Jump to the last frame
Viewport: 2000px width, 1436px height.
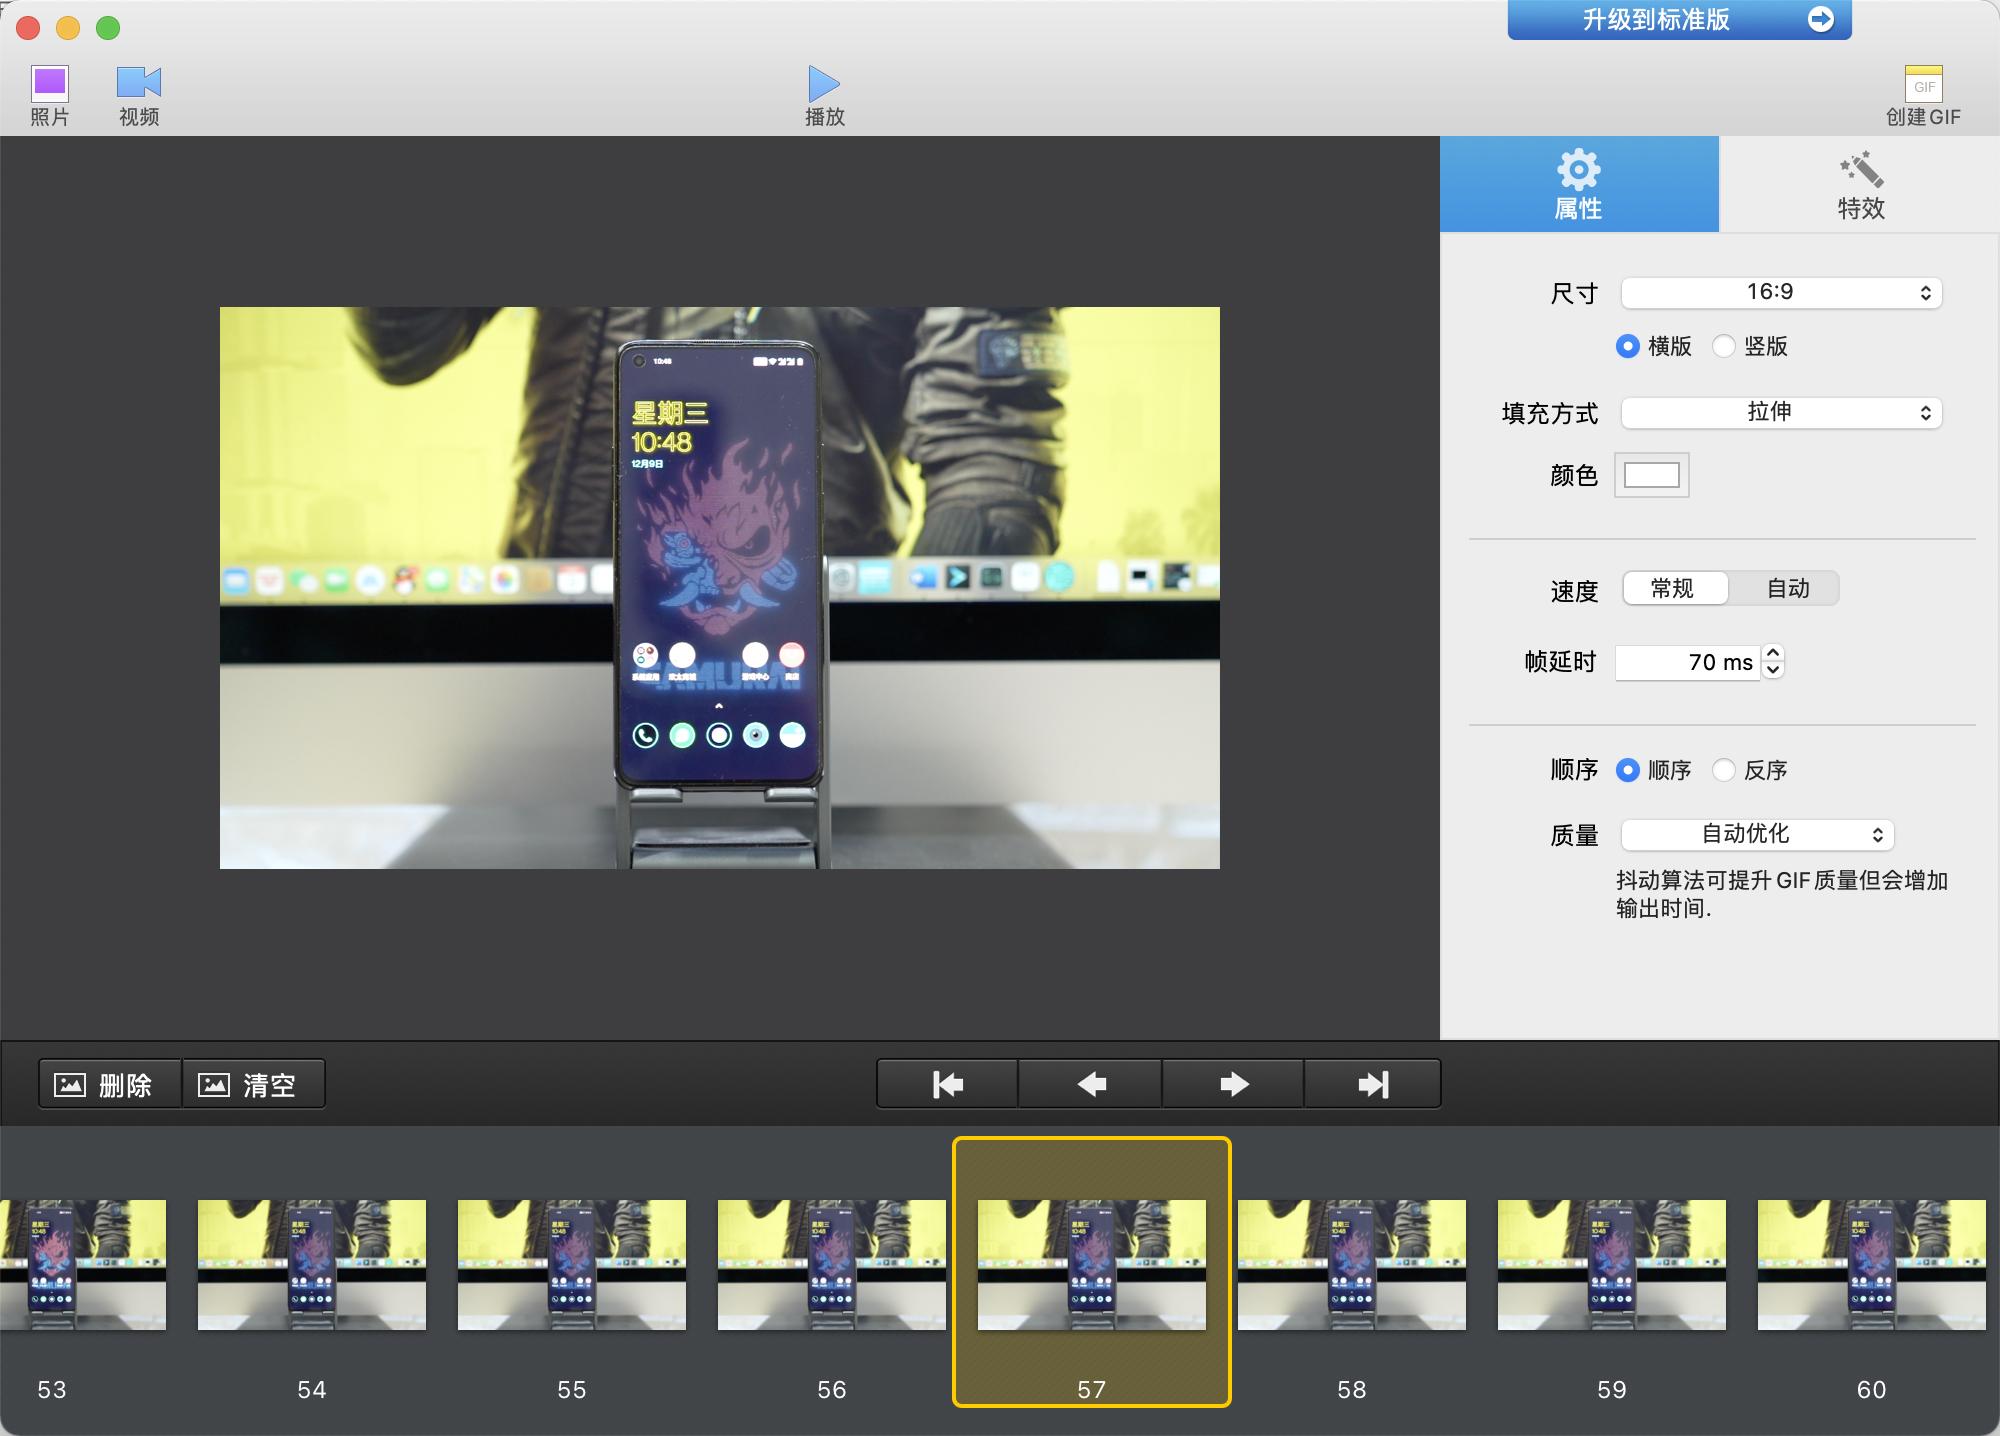1373,1083
